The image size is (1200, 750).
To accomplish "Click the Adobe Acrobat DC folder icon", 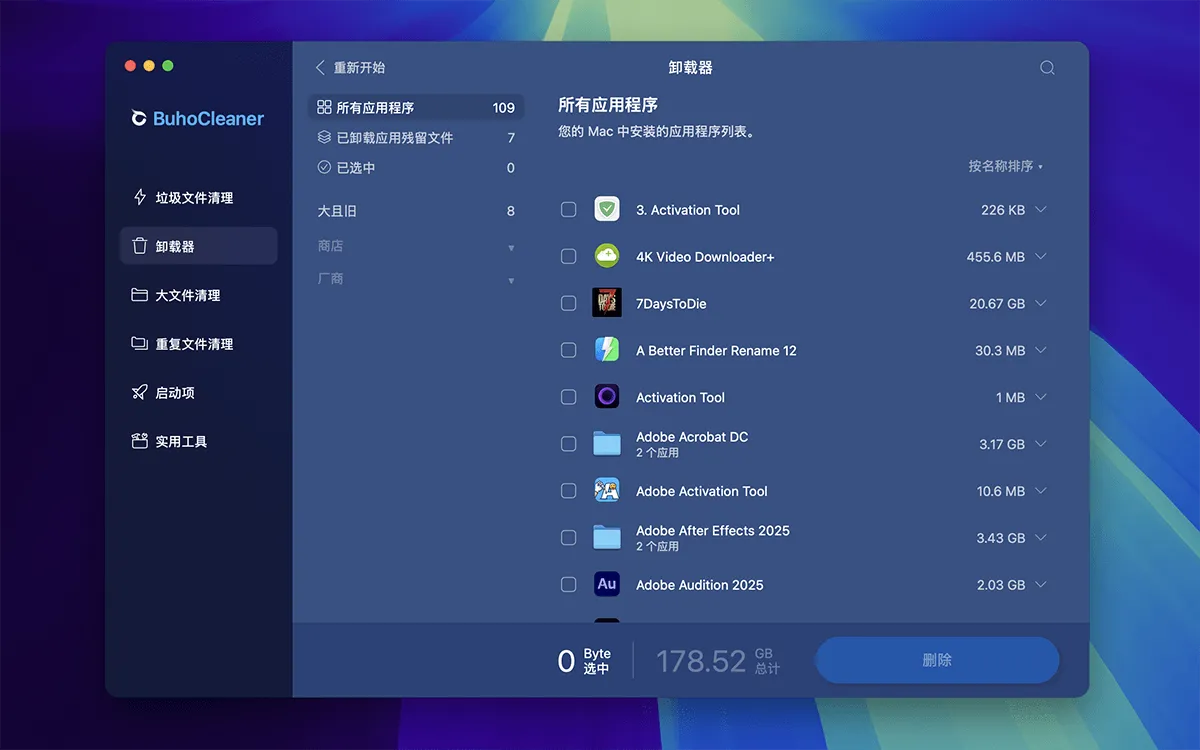I will 607,444.
